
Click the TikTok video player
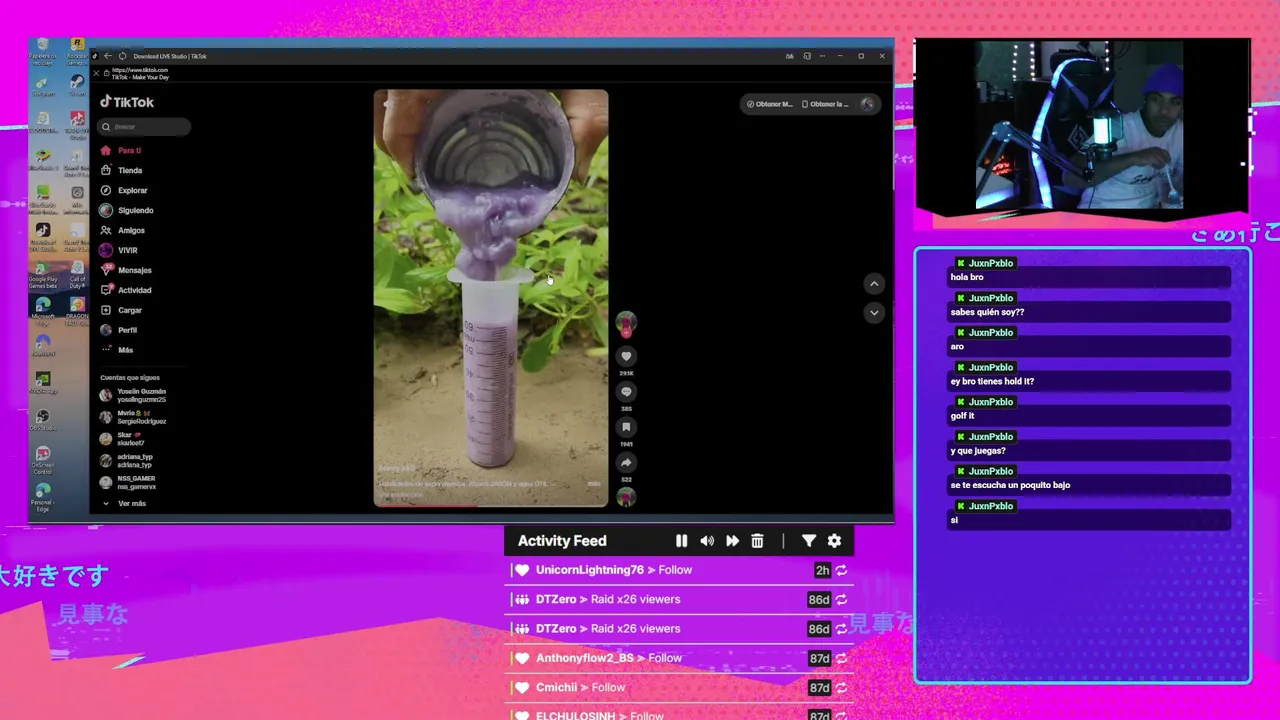tap(490, 298)
